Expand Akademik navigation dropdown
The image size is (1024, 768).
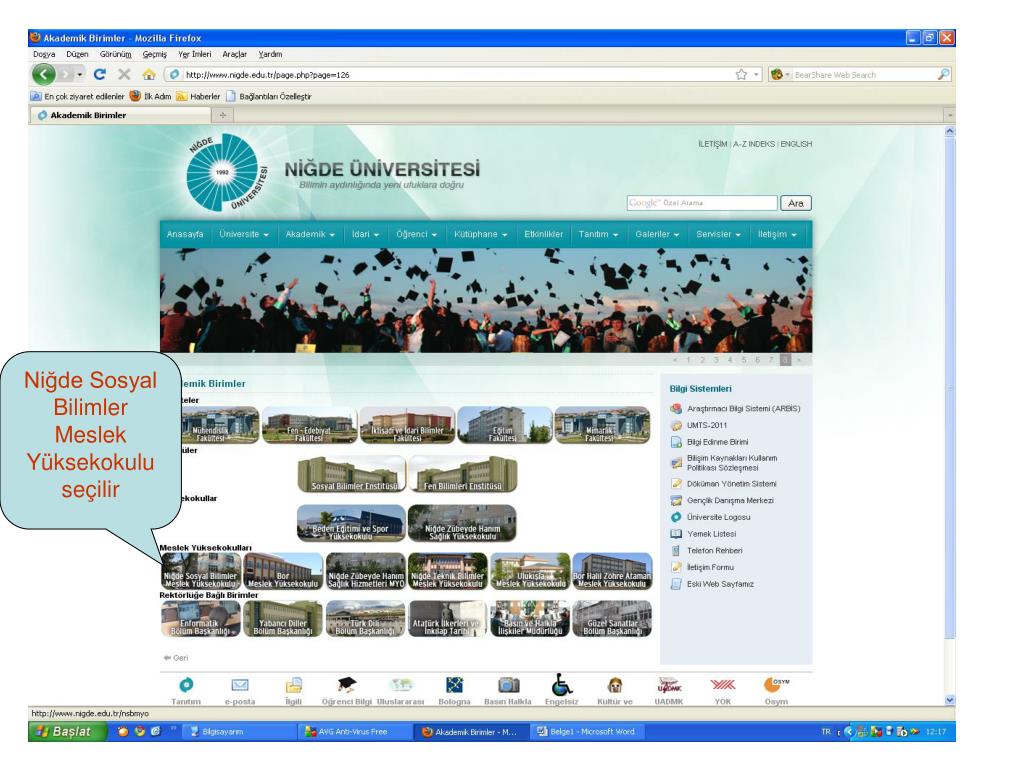(x=310, y=234)
